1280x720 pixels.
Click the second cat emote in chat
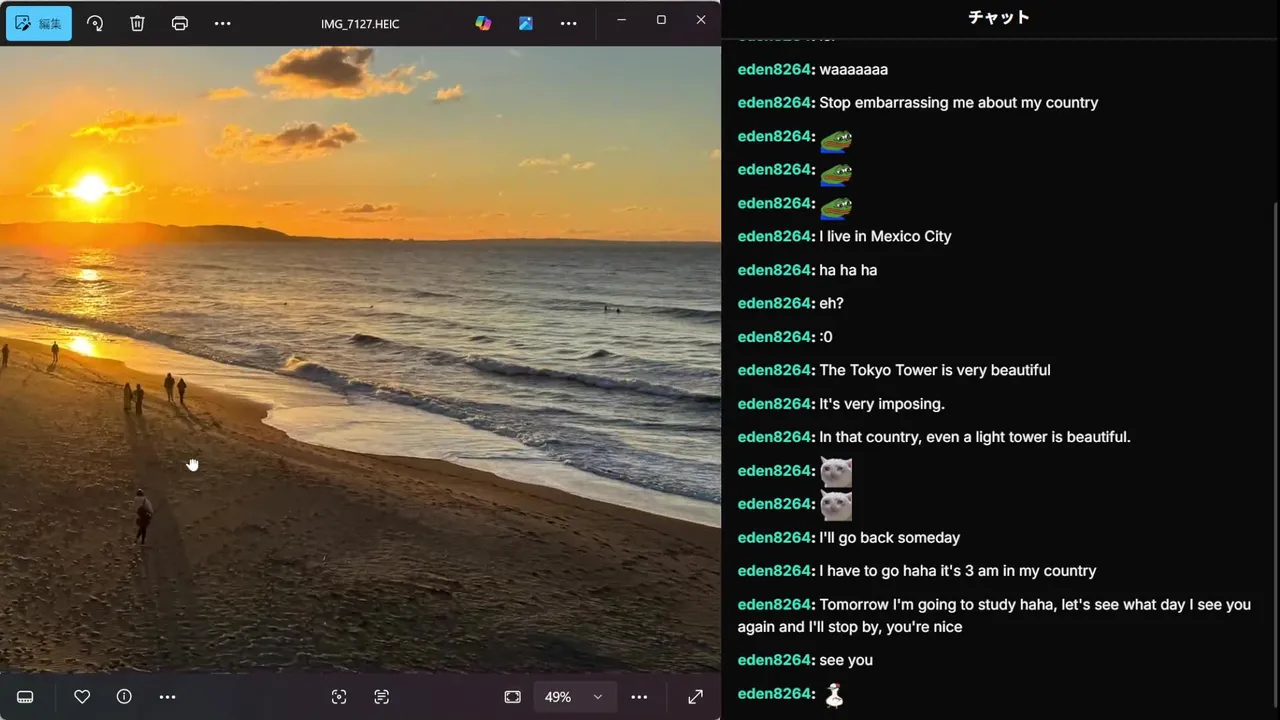pos(836,505)
